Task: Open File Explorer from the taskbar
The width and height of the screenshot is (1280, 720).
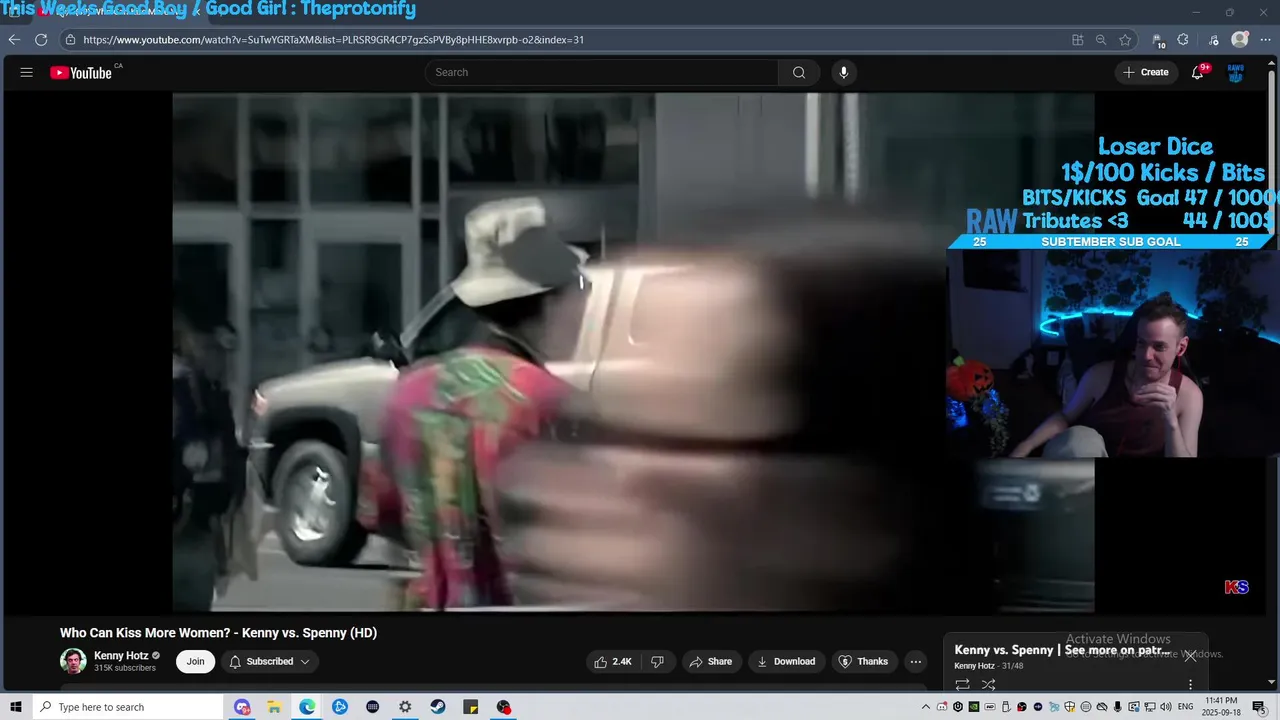Action: coord(274,707)
